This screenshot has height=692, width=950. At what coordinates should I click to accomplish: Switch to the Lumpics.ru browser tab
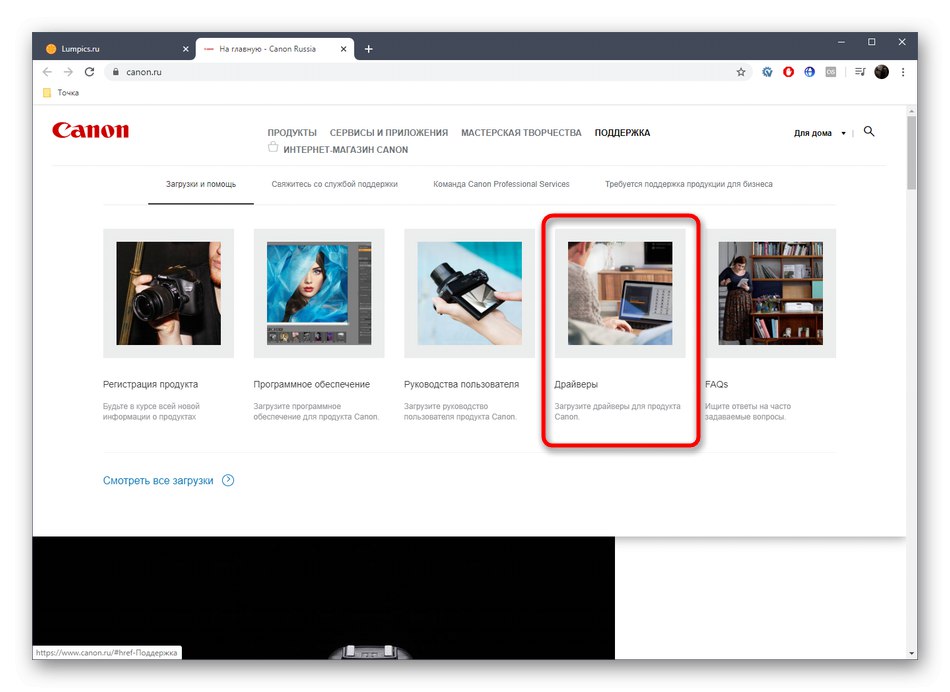115,49
